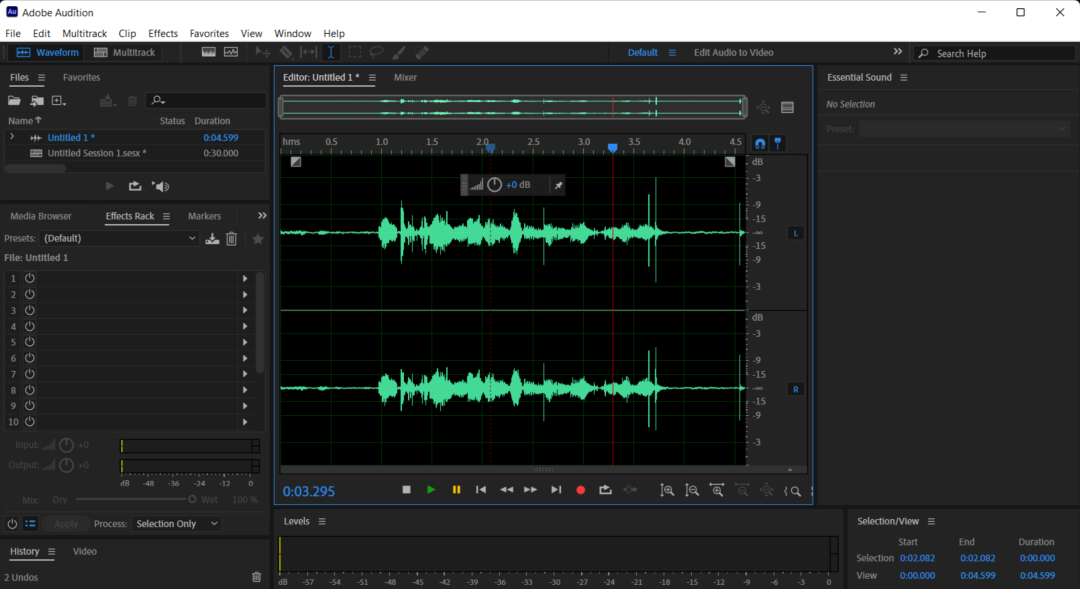
Task: Click the Files panel play preview icon
Action: point(110,186)
